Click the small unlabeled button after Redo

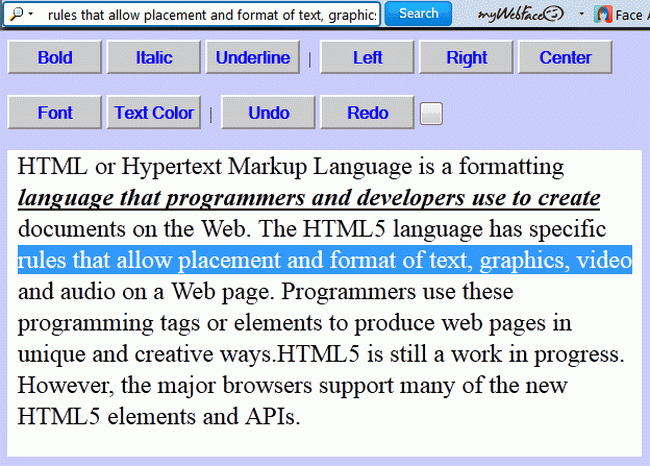coord(431,114)
